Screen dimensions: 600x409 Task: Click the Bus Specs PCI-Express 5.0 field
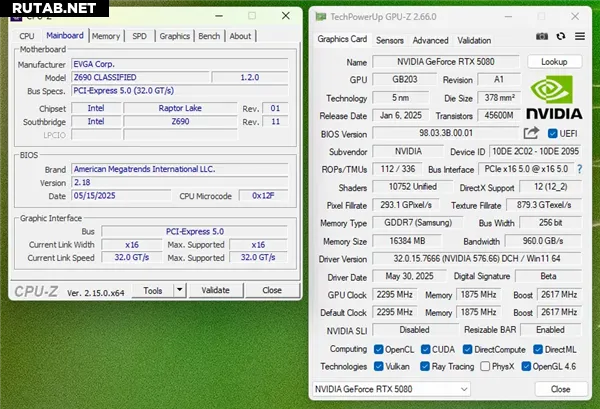180,91
